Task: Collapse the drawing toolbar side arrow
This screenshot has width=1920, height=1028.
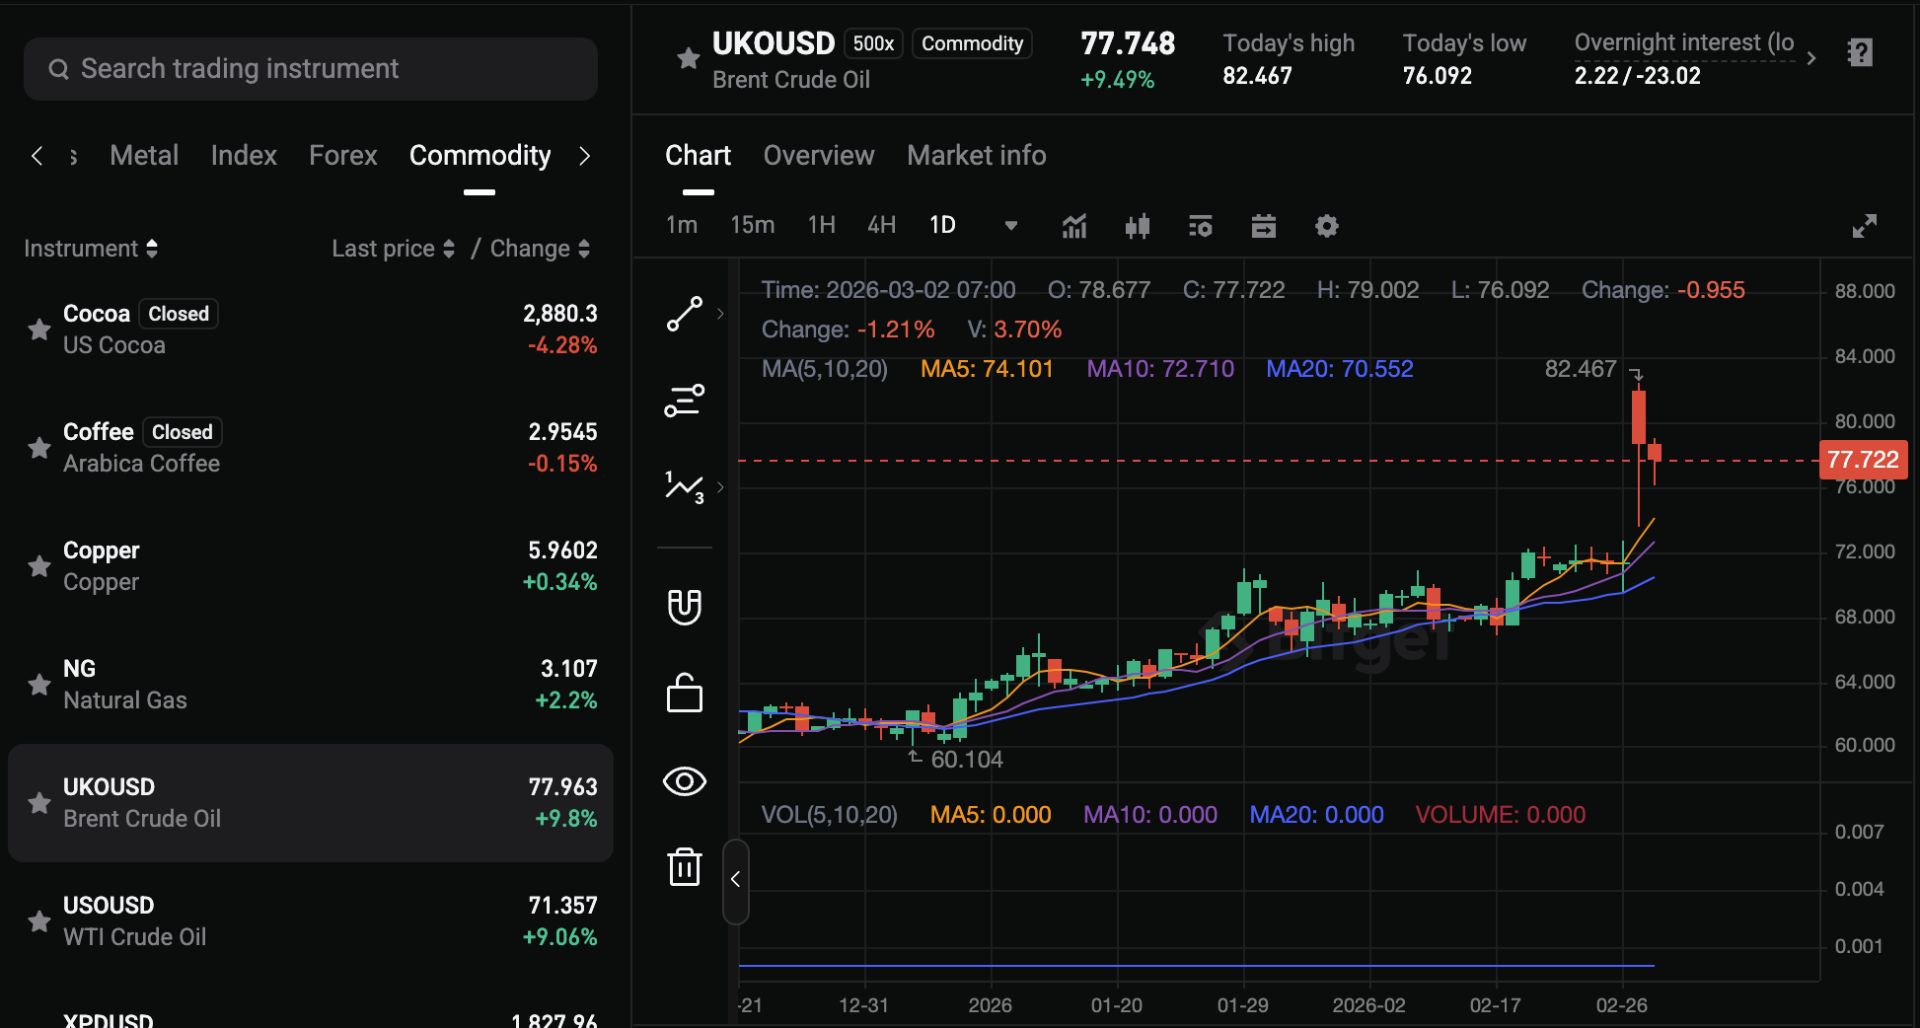Action: point(736,880)
